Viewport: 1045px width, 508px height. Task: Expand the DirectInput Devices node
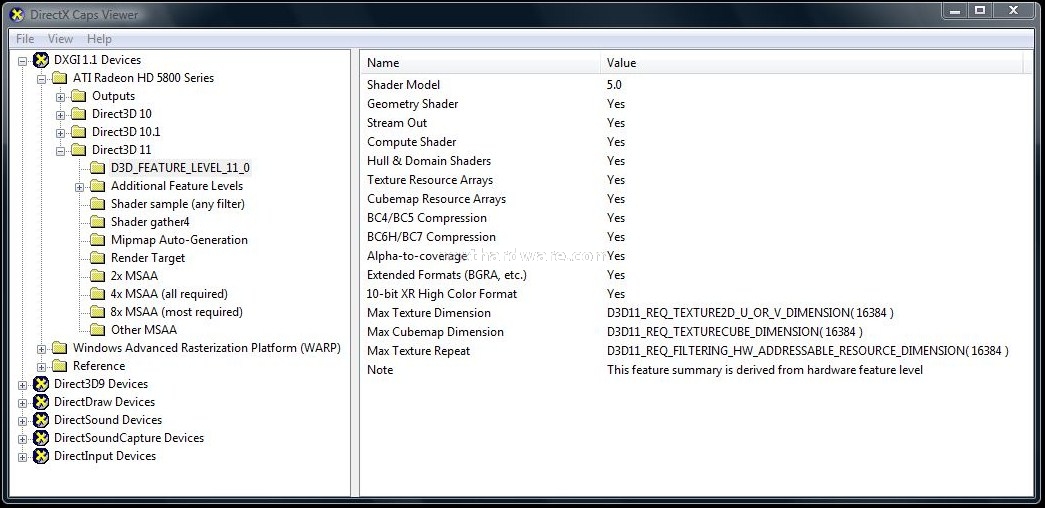(x=23, y=457)
